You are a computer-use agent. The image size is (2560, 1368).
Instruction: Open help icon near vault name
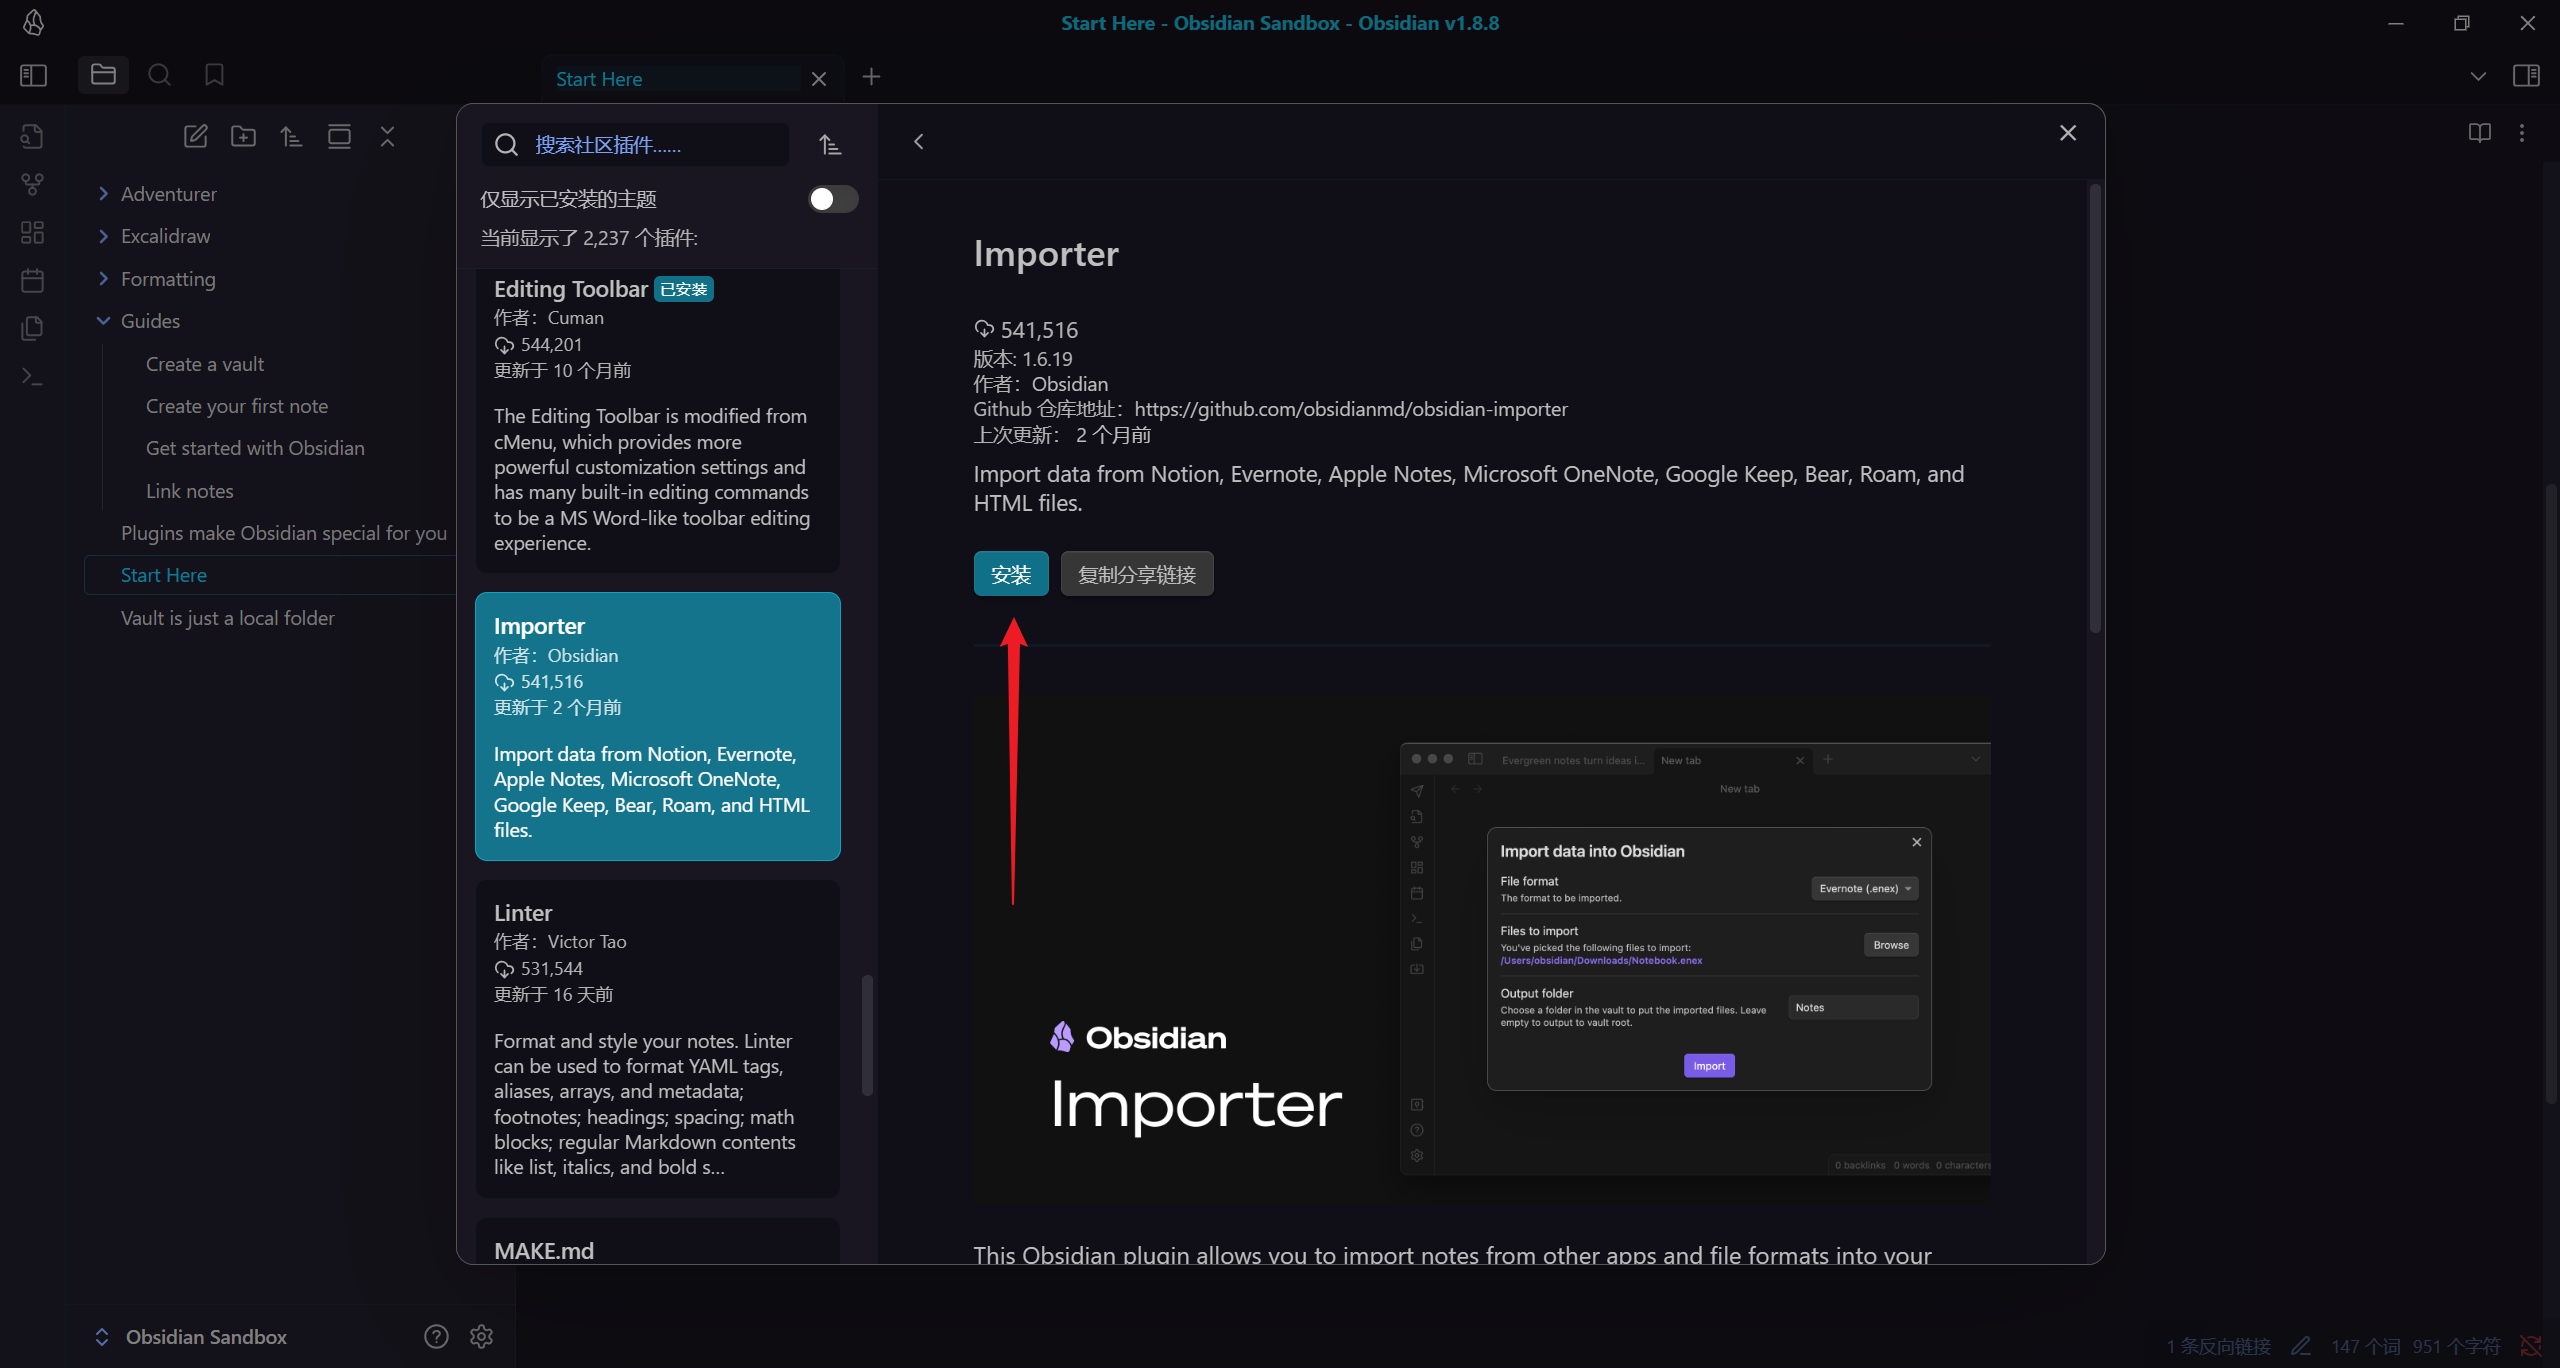coord(436,1336)
